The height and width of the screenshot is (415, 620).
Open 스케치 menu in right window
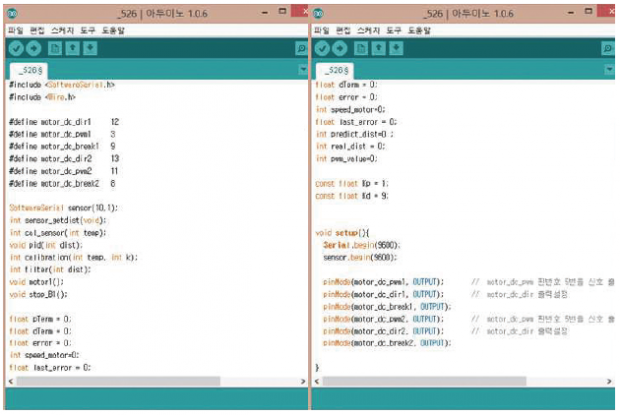click(368, 30)
